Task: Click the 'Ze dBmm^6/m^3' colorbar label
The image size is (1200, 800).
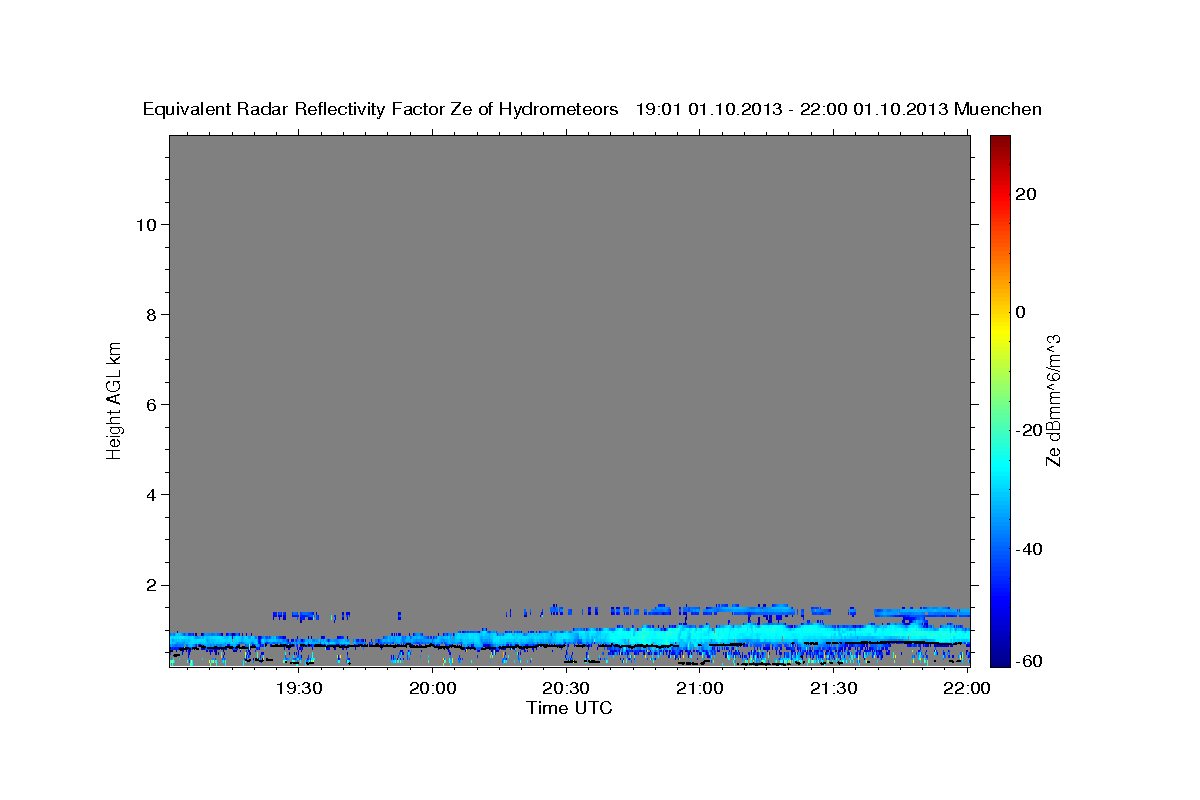Action: pyautogui.click(x=1052, y=400)
